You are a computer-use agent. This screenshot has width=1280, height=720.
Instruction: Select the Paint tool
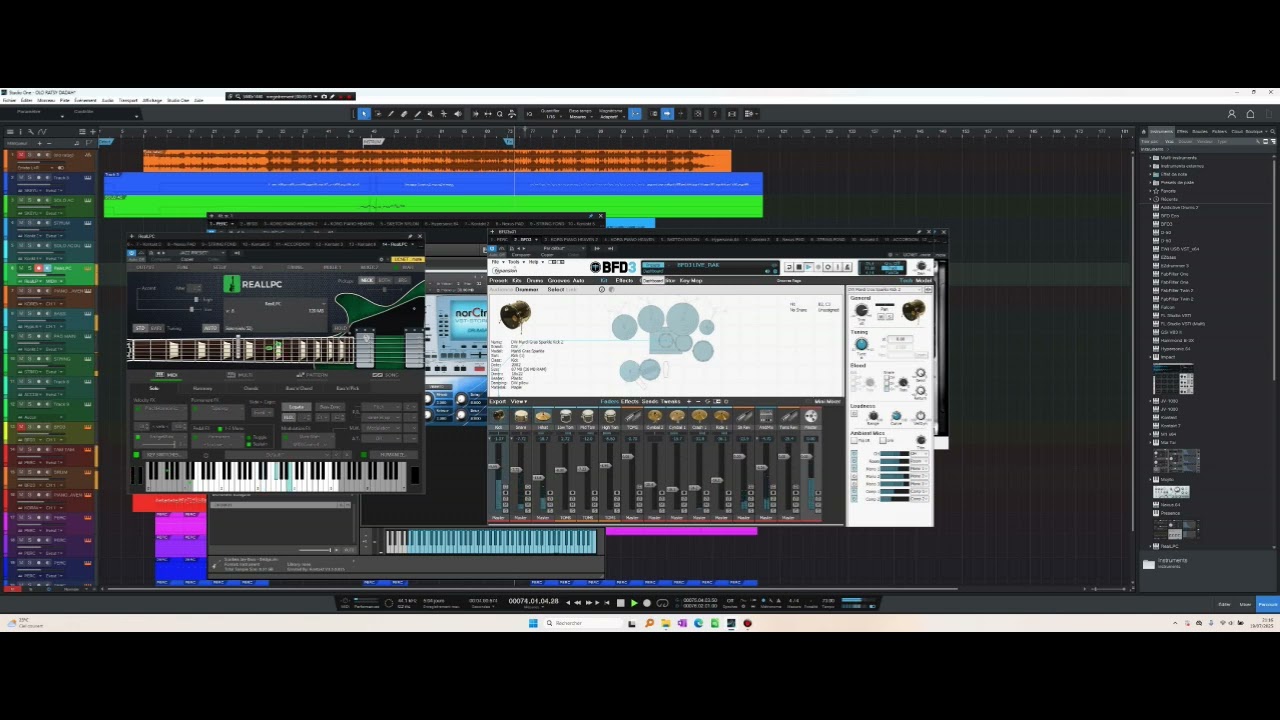[418, 114]
